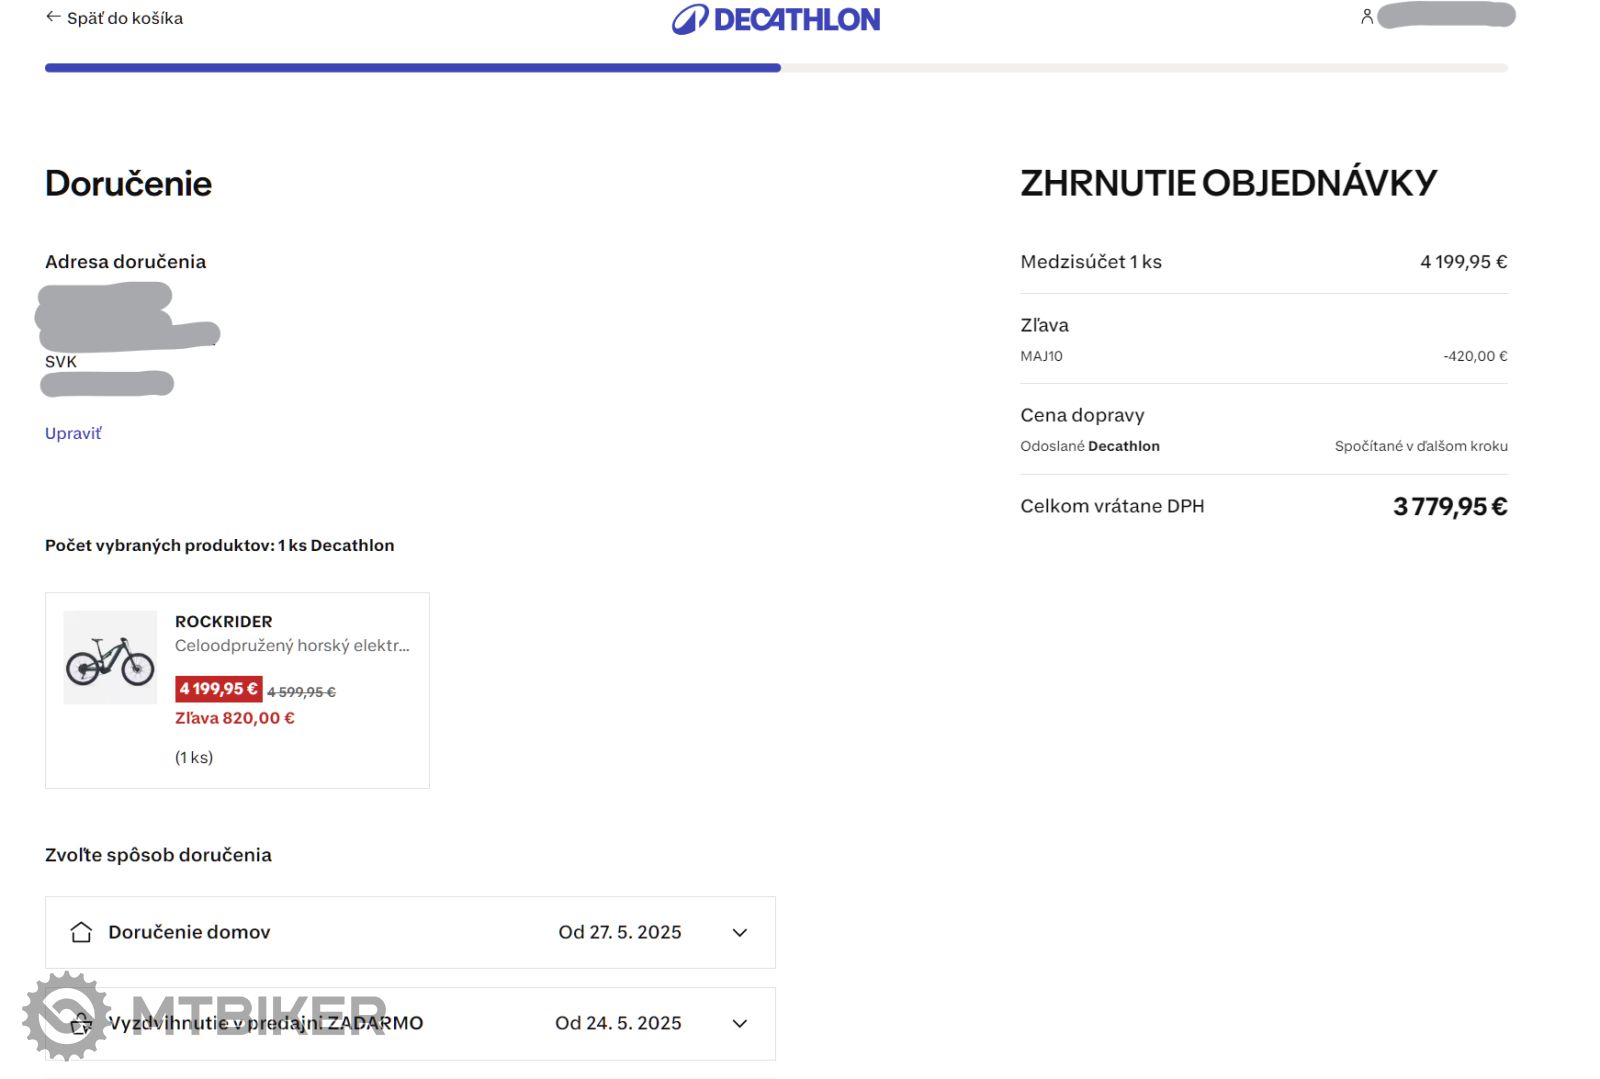Click the home delivery house icon

81,932
